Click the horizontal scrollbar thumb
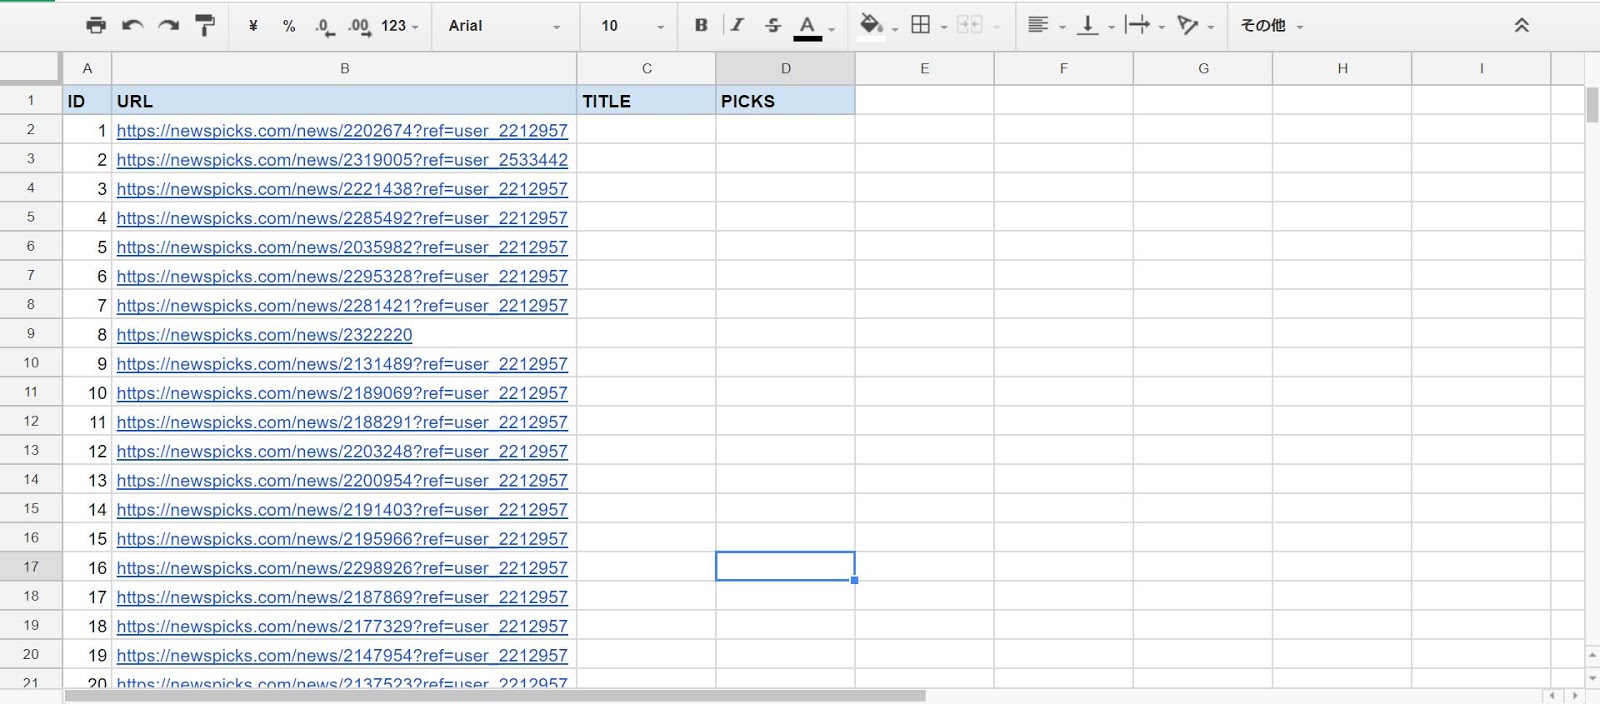Image resolution: width=1600 pixels, height=704 pixels. [x=495, y=695]
